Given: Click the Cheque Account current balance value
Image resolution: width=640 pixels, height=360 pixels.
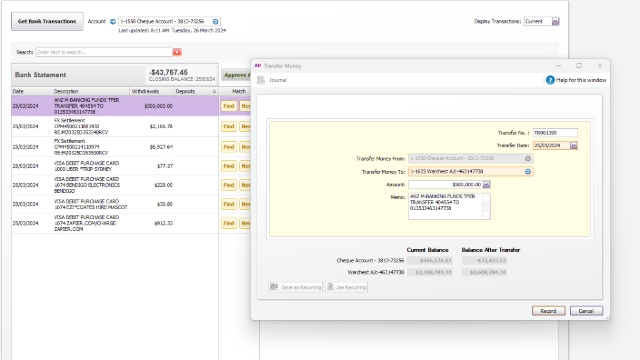Looking at the screenshot, I should [430, 260].
